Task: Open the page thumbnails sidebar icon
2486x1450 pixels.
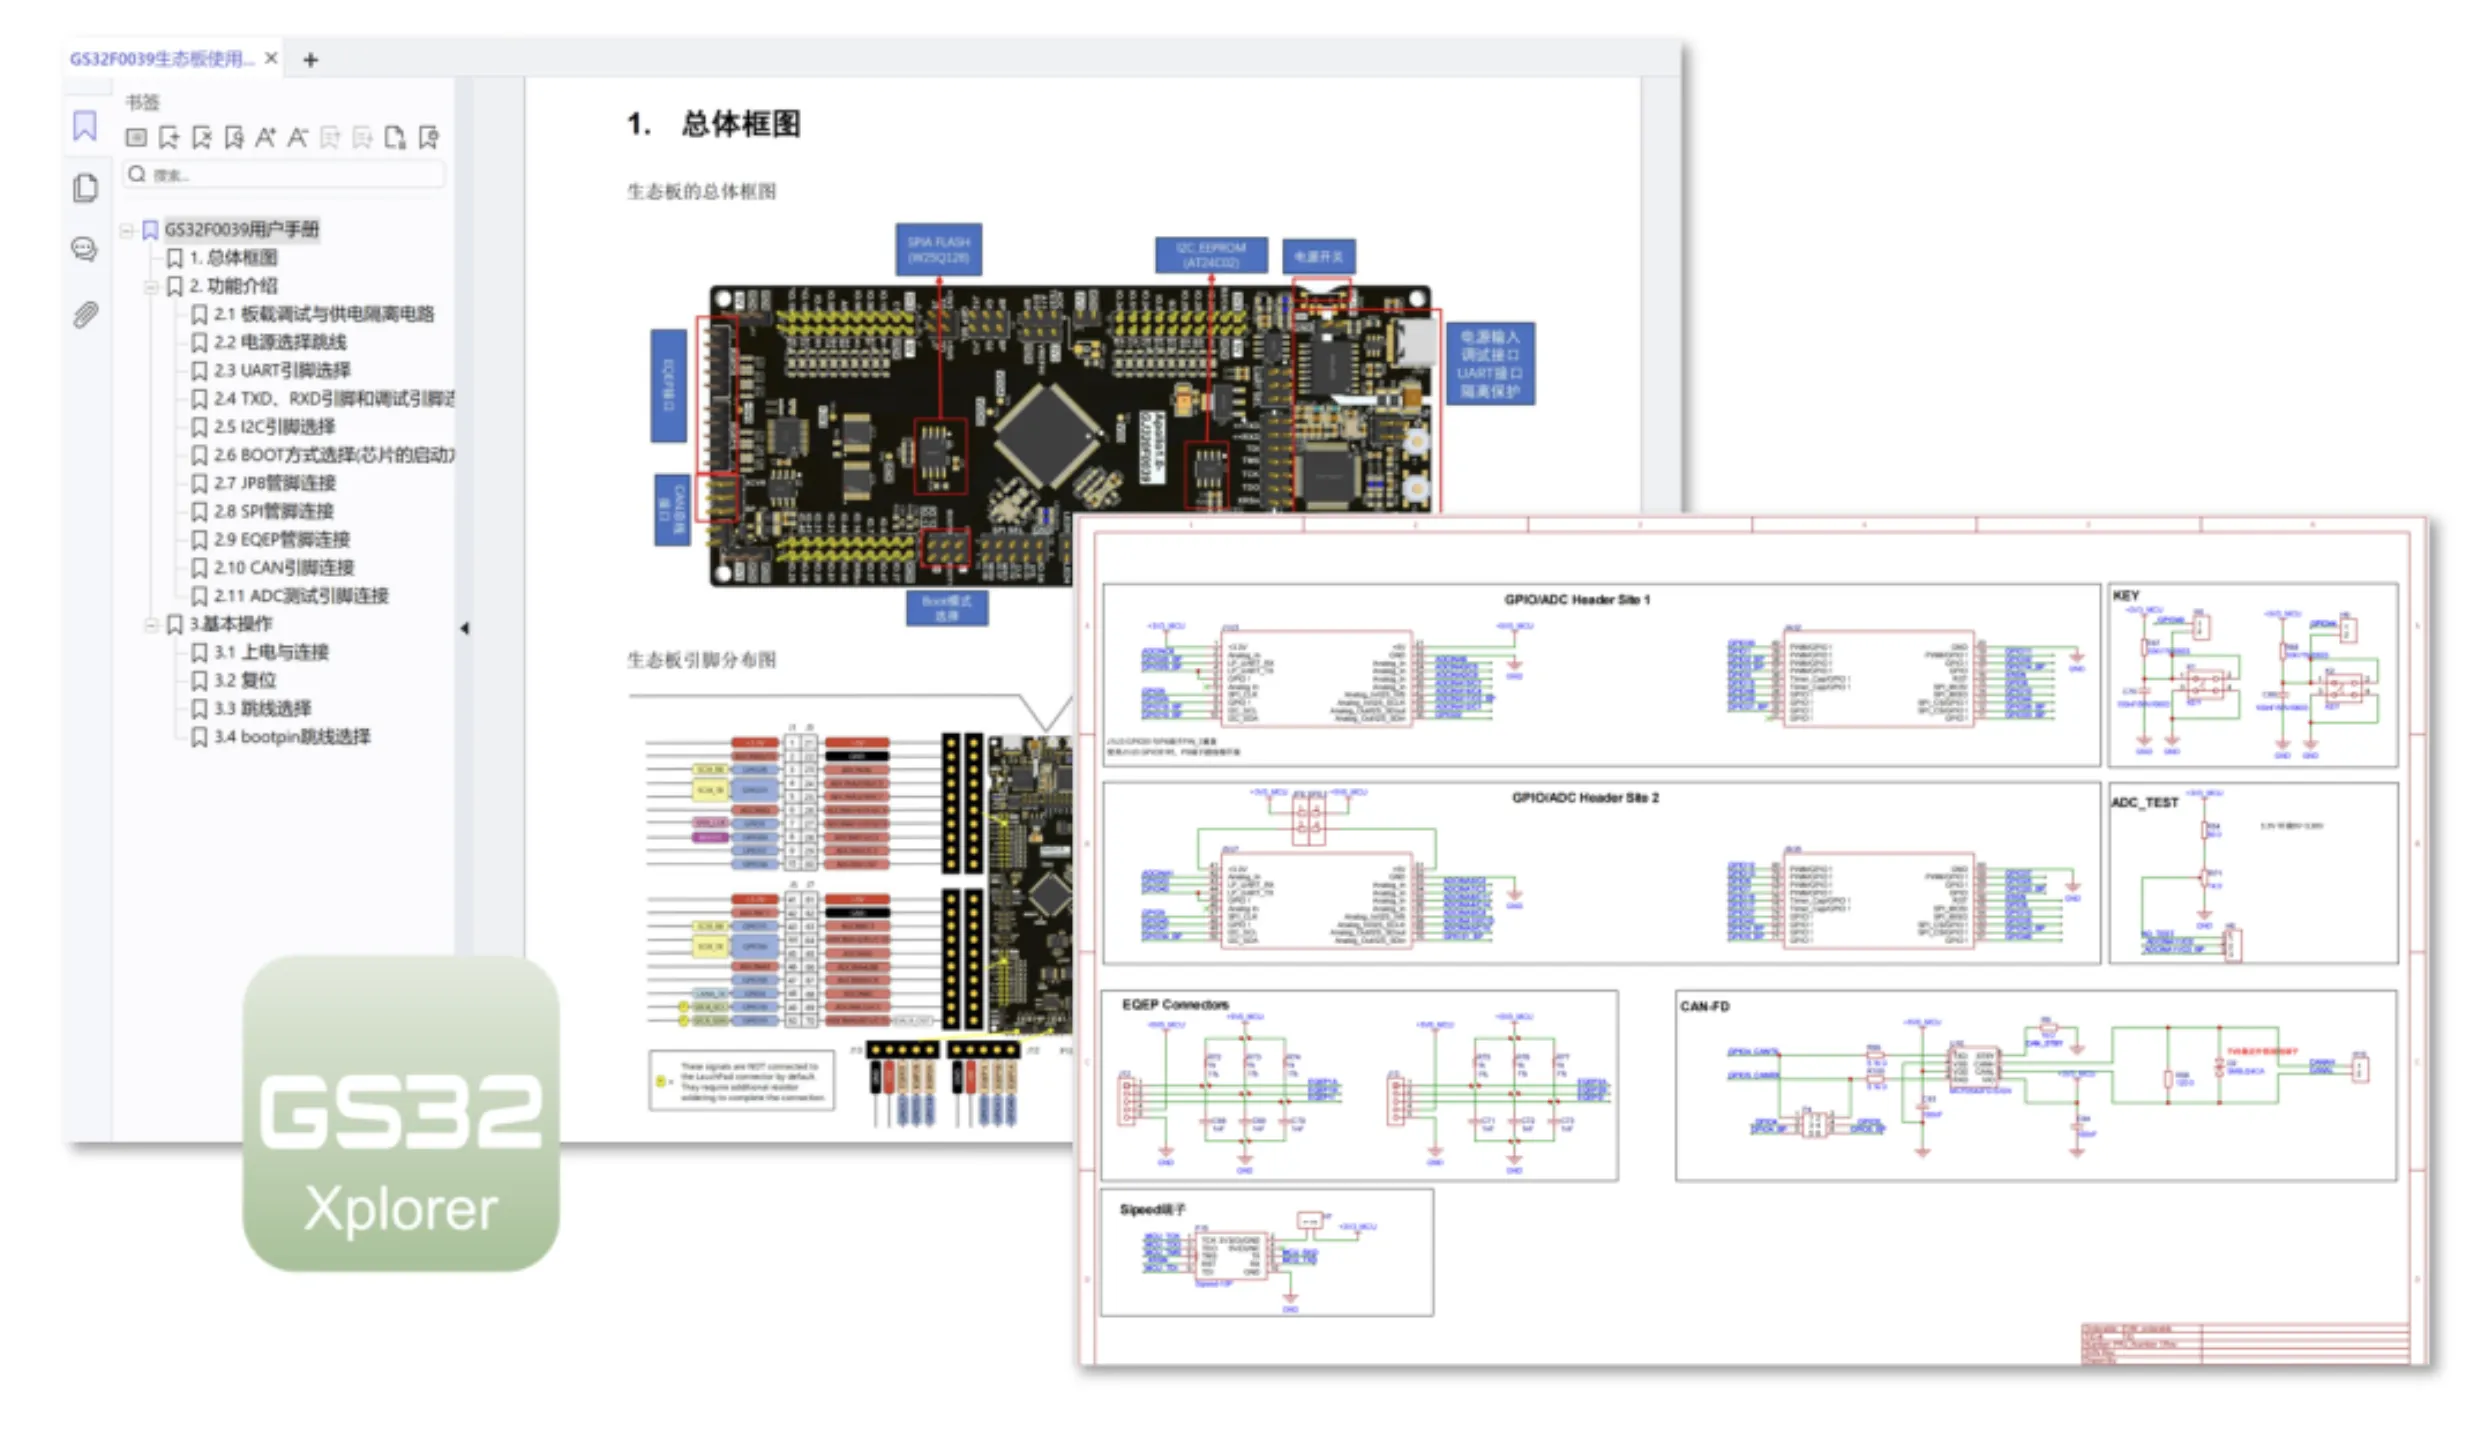Action: (x=85, y=188)
